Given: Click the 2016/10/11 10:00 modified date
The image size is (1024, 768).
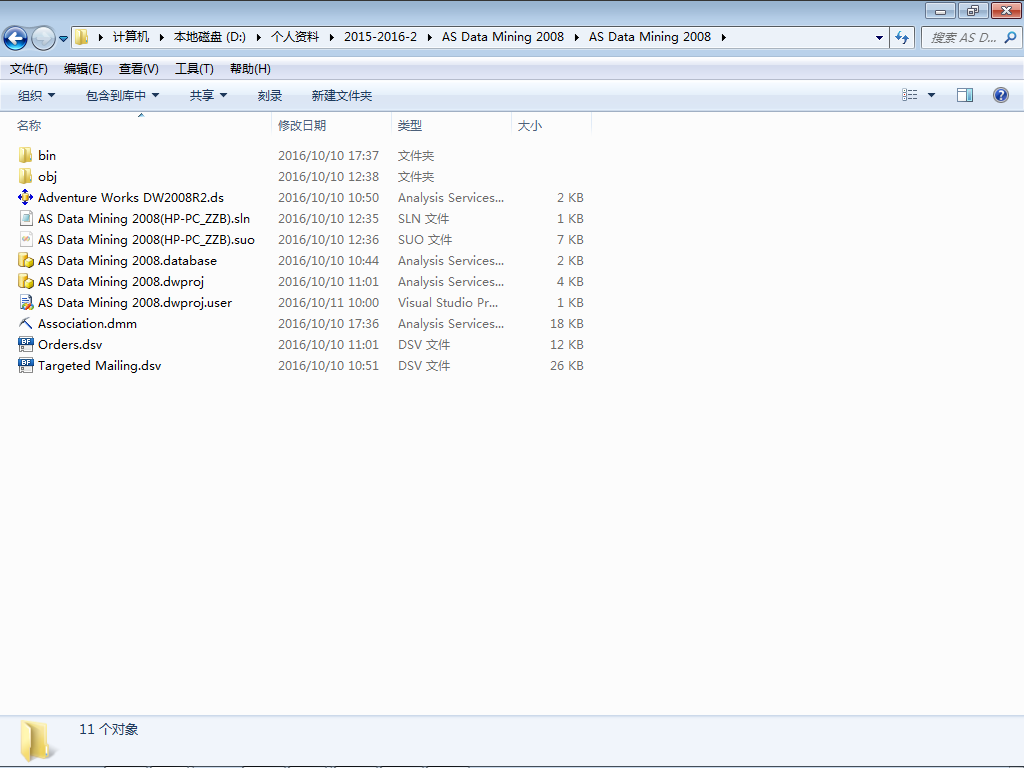Looking at the screenshot, I should click(x=328, y=302).
